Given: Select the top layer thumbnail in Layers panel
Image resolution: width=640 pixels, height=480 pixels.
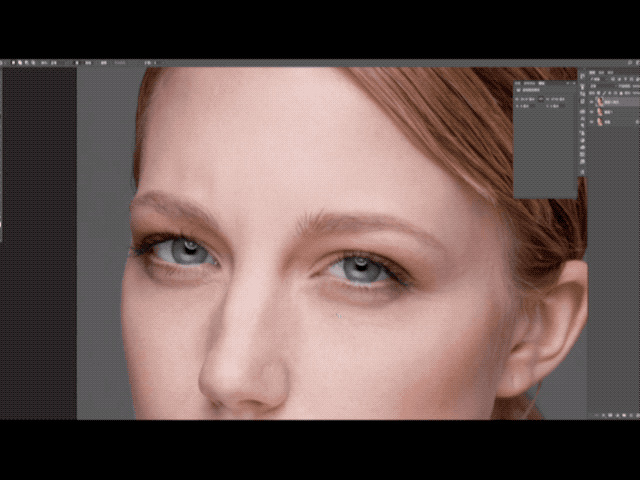Looking at the screenshot, I should pos(600,102).
